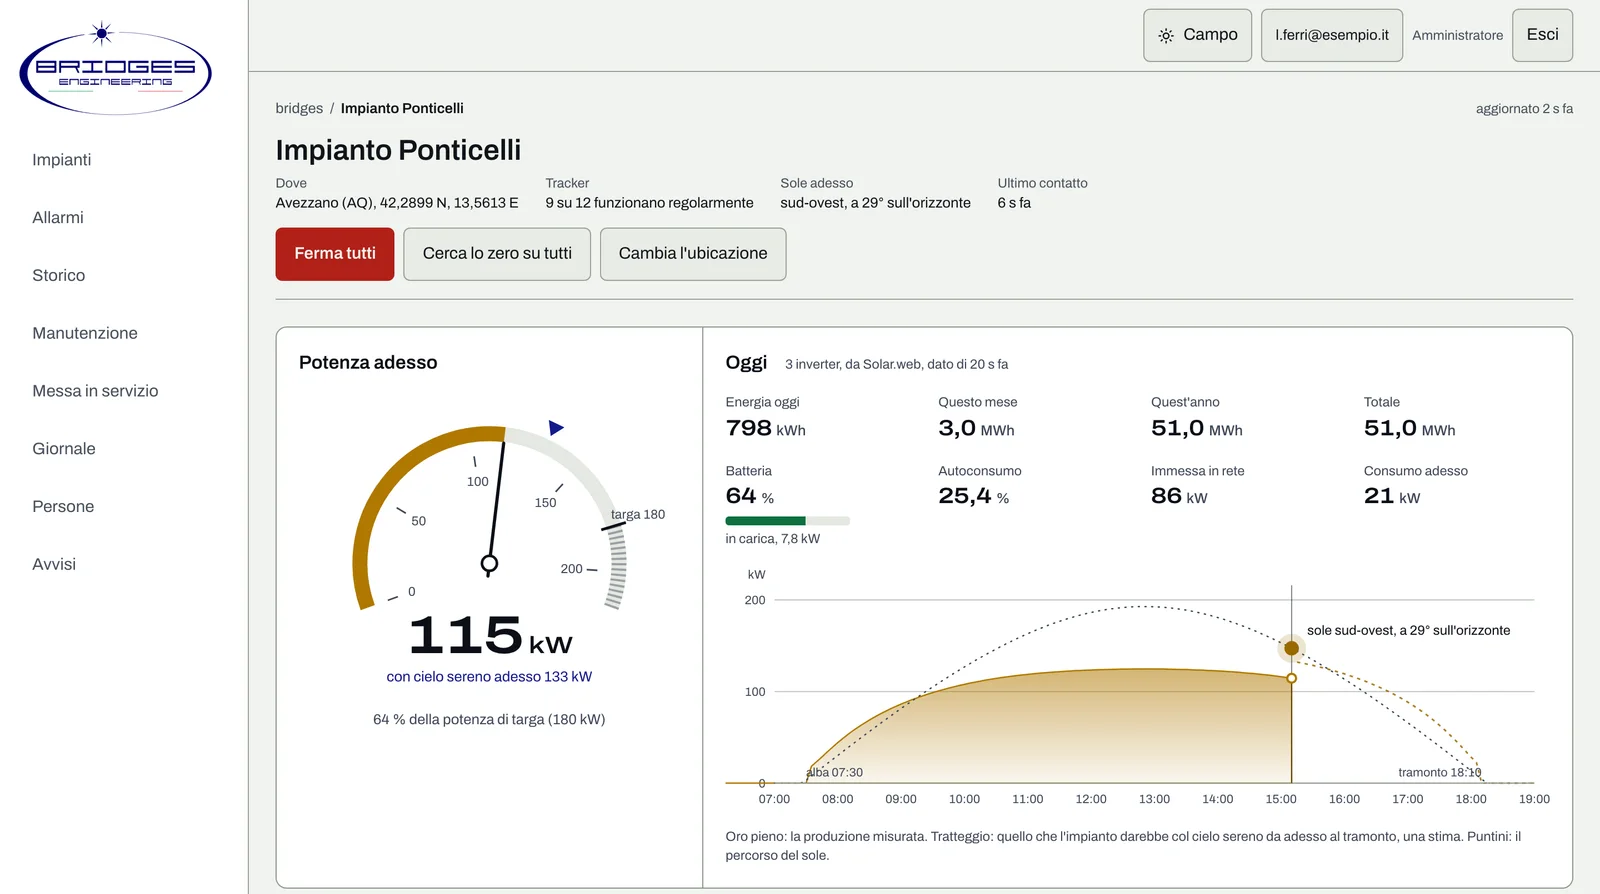1600x894 pixels.
Task: Click the 115 kW power reading
Action: (491, 636)
